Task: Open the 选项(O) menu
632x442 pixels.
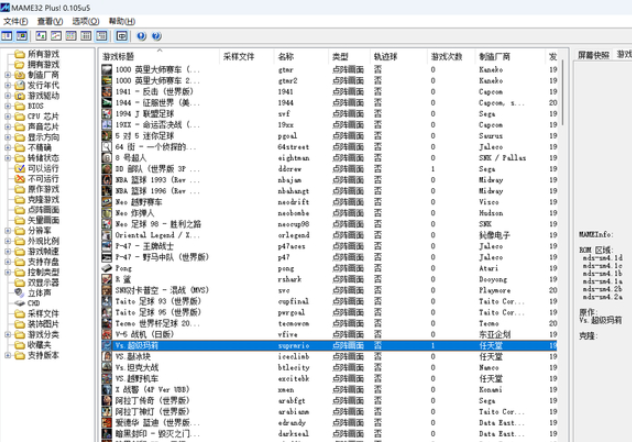Action: click(85, 21)
